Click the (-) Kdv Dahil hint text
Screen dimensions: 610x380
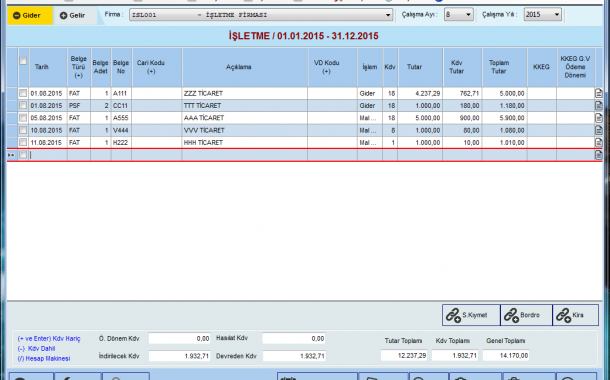(36, 348)
